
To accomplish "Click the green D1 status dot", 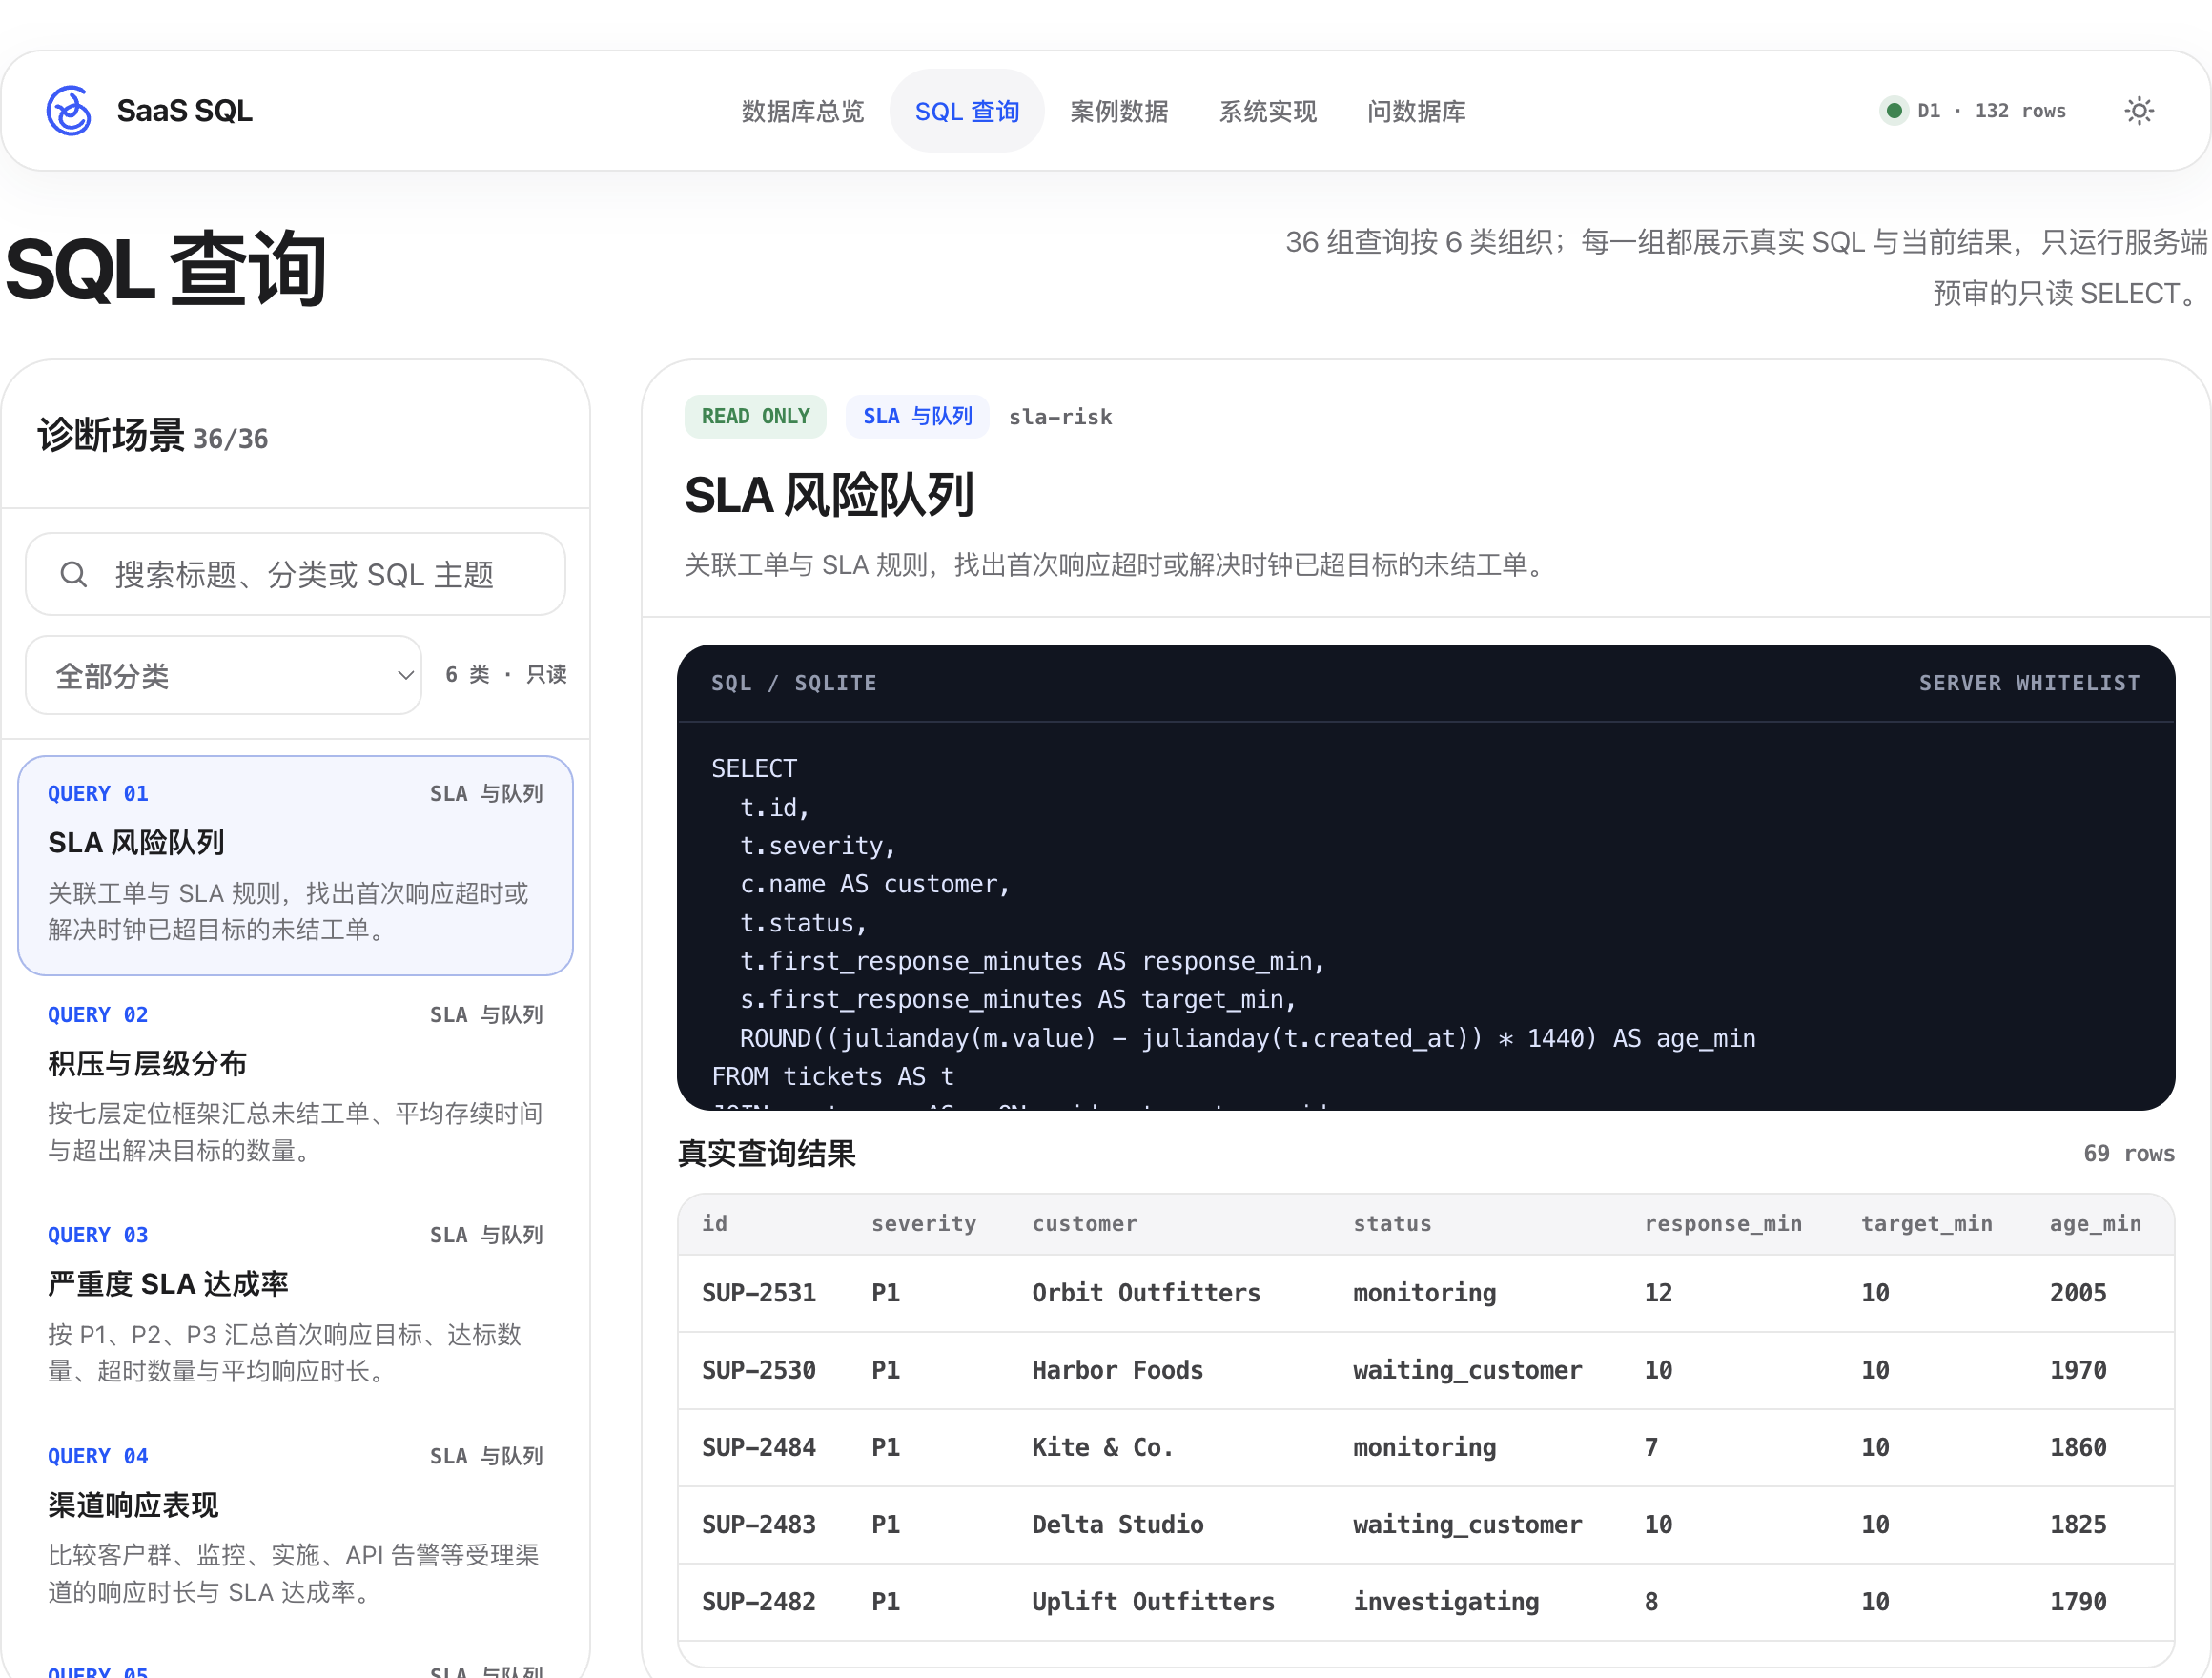I will coord(1893,110).
